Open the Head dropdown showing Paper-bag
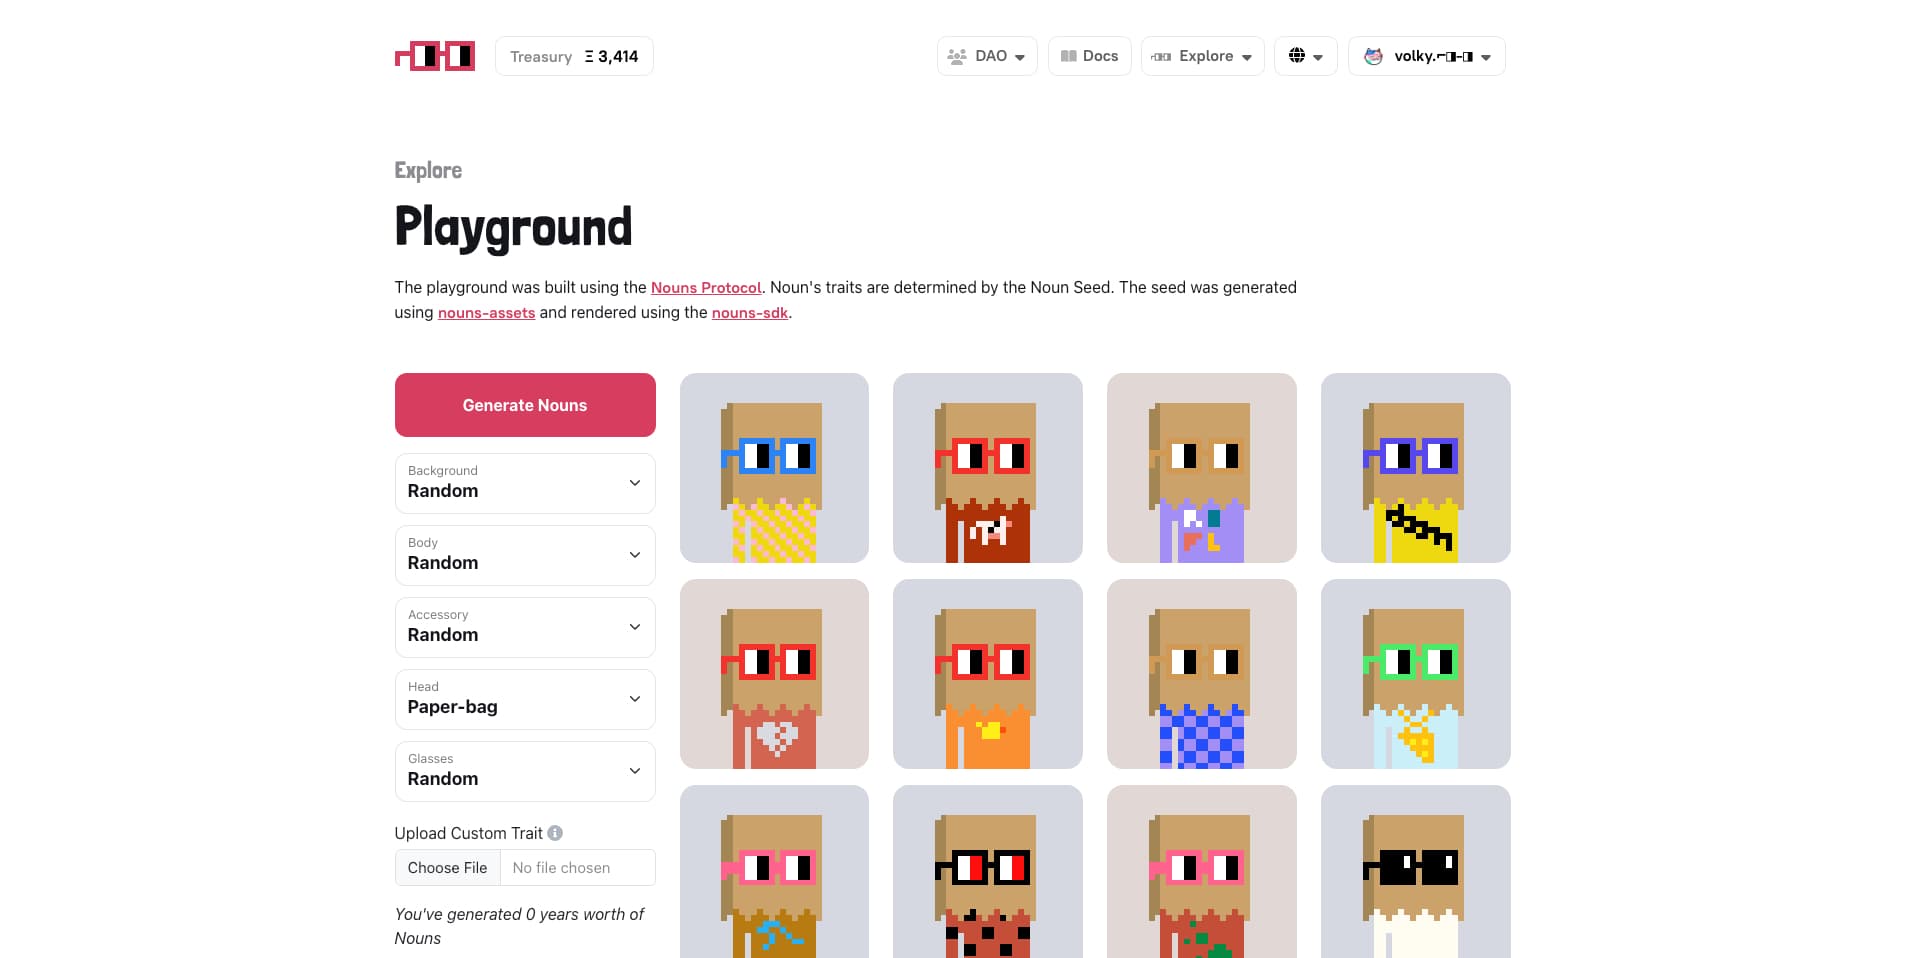This screenshot has height=958, width=1905. [x=525, y=699]
